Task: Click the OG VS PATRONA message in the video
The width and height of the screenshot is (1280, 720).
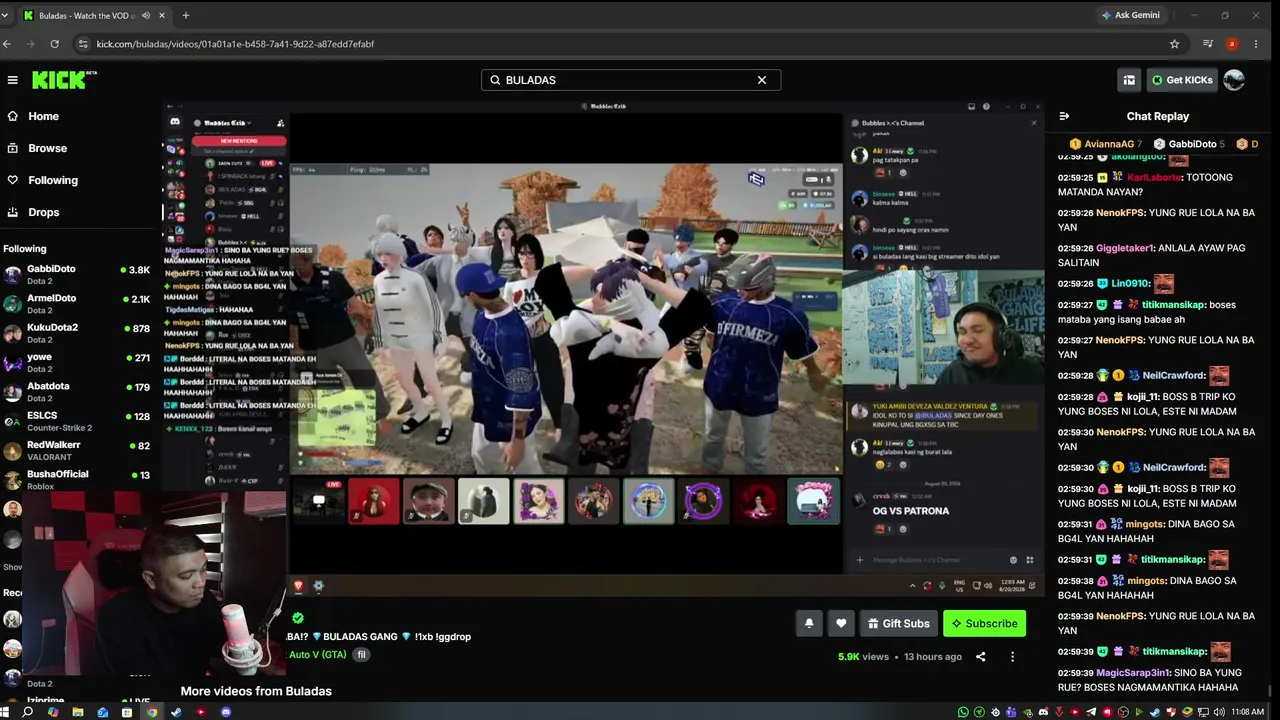Action: pyautogui.click(x=911, y=511)
